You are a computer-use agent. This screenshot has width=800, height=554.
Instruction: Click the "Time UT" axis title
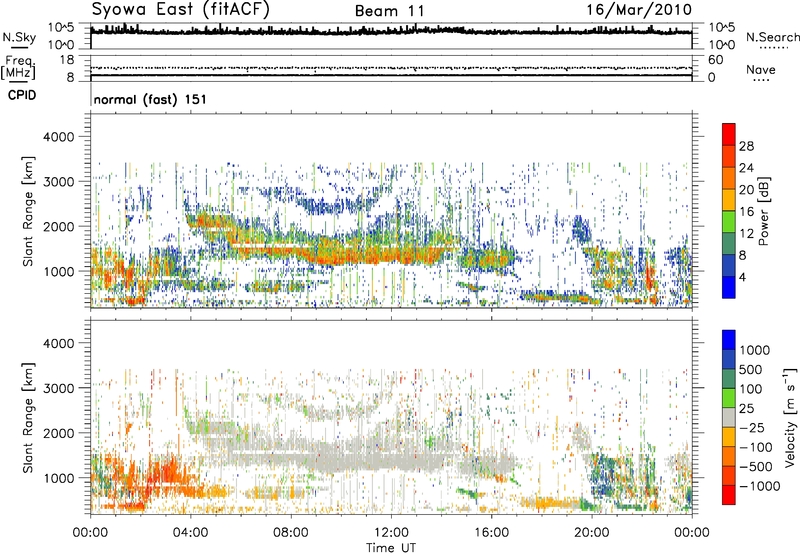coord(391,548)
